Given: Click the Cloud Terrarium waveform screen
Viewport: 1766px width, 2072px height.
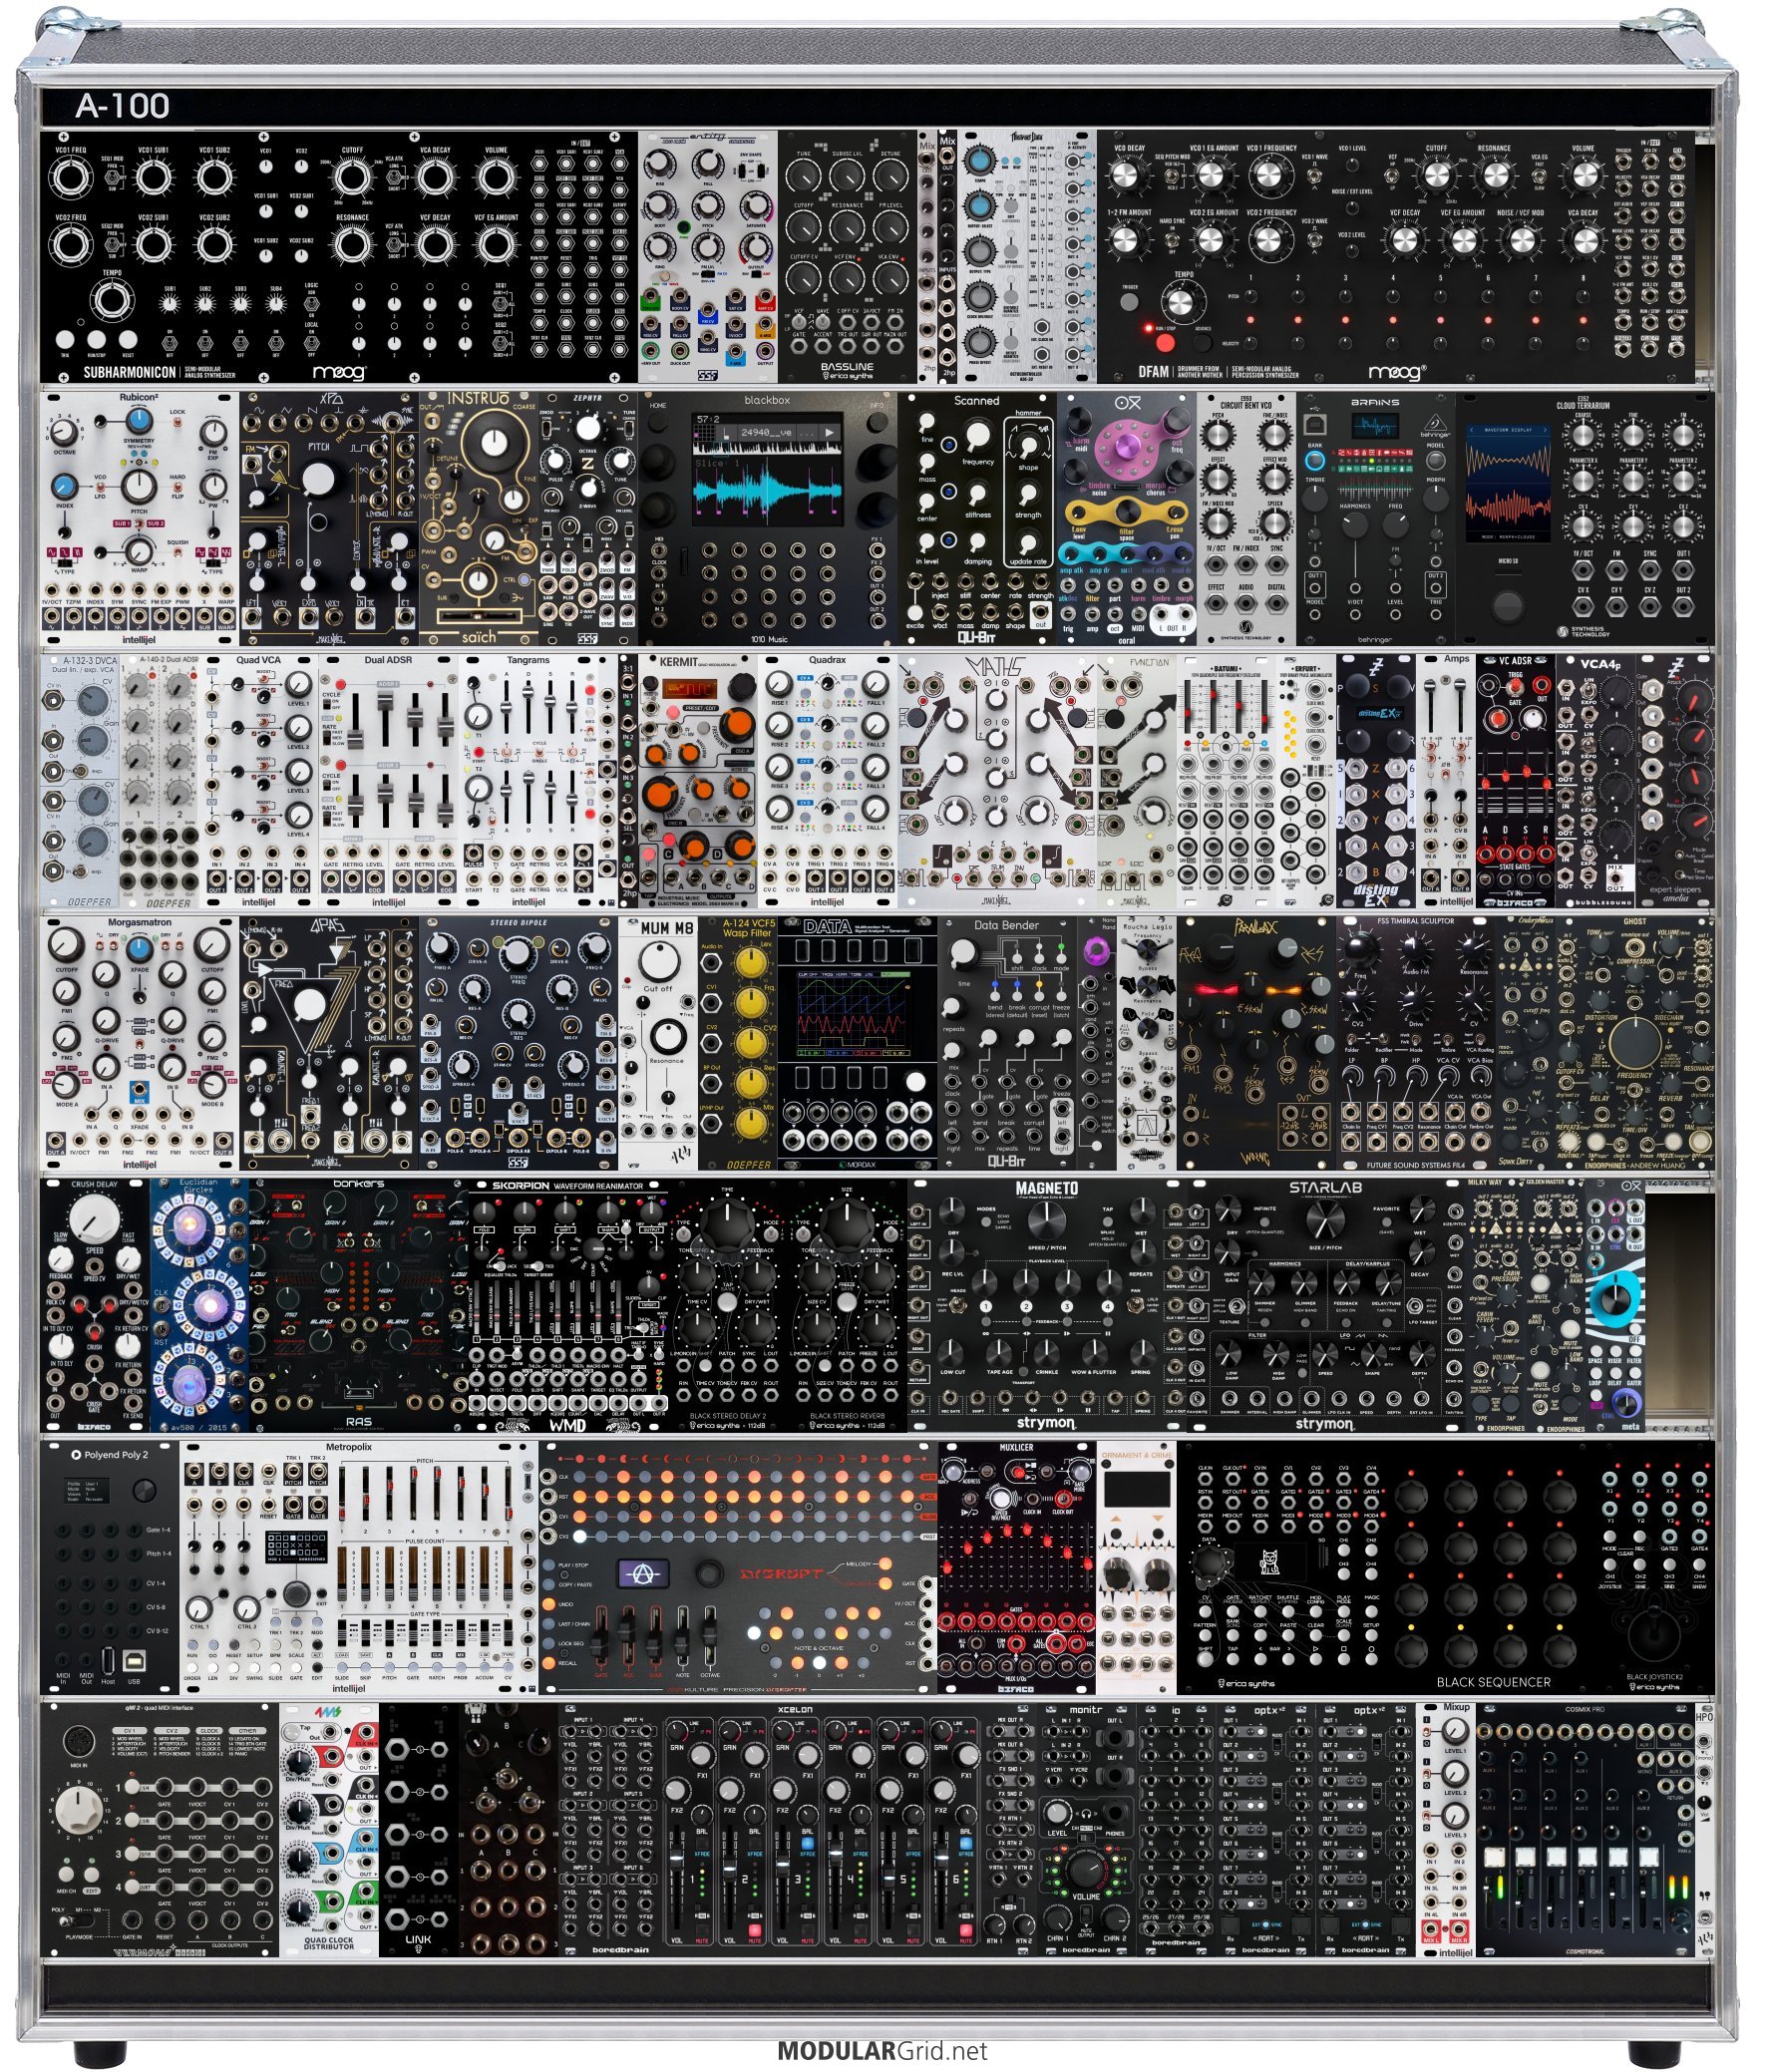Looking at the screenshot, I should point(1507,484).
